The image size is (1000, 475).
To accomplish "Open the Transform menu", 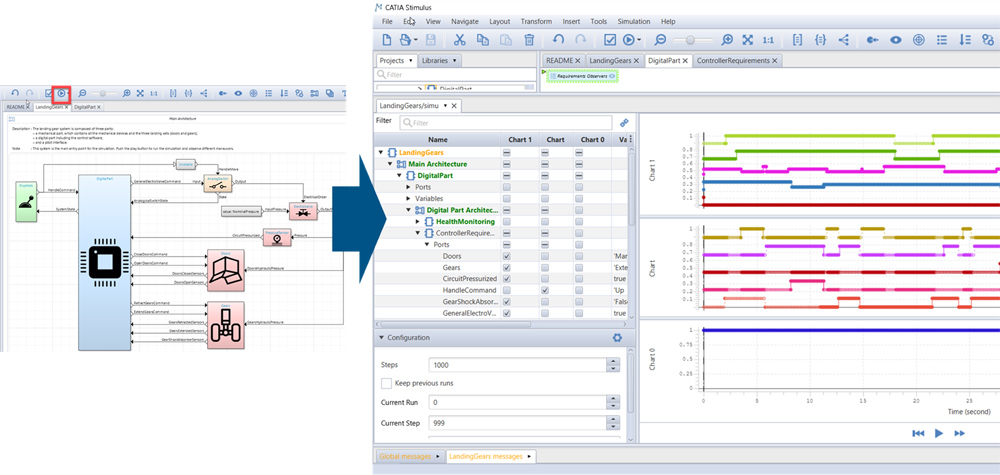I will (536, 21).
